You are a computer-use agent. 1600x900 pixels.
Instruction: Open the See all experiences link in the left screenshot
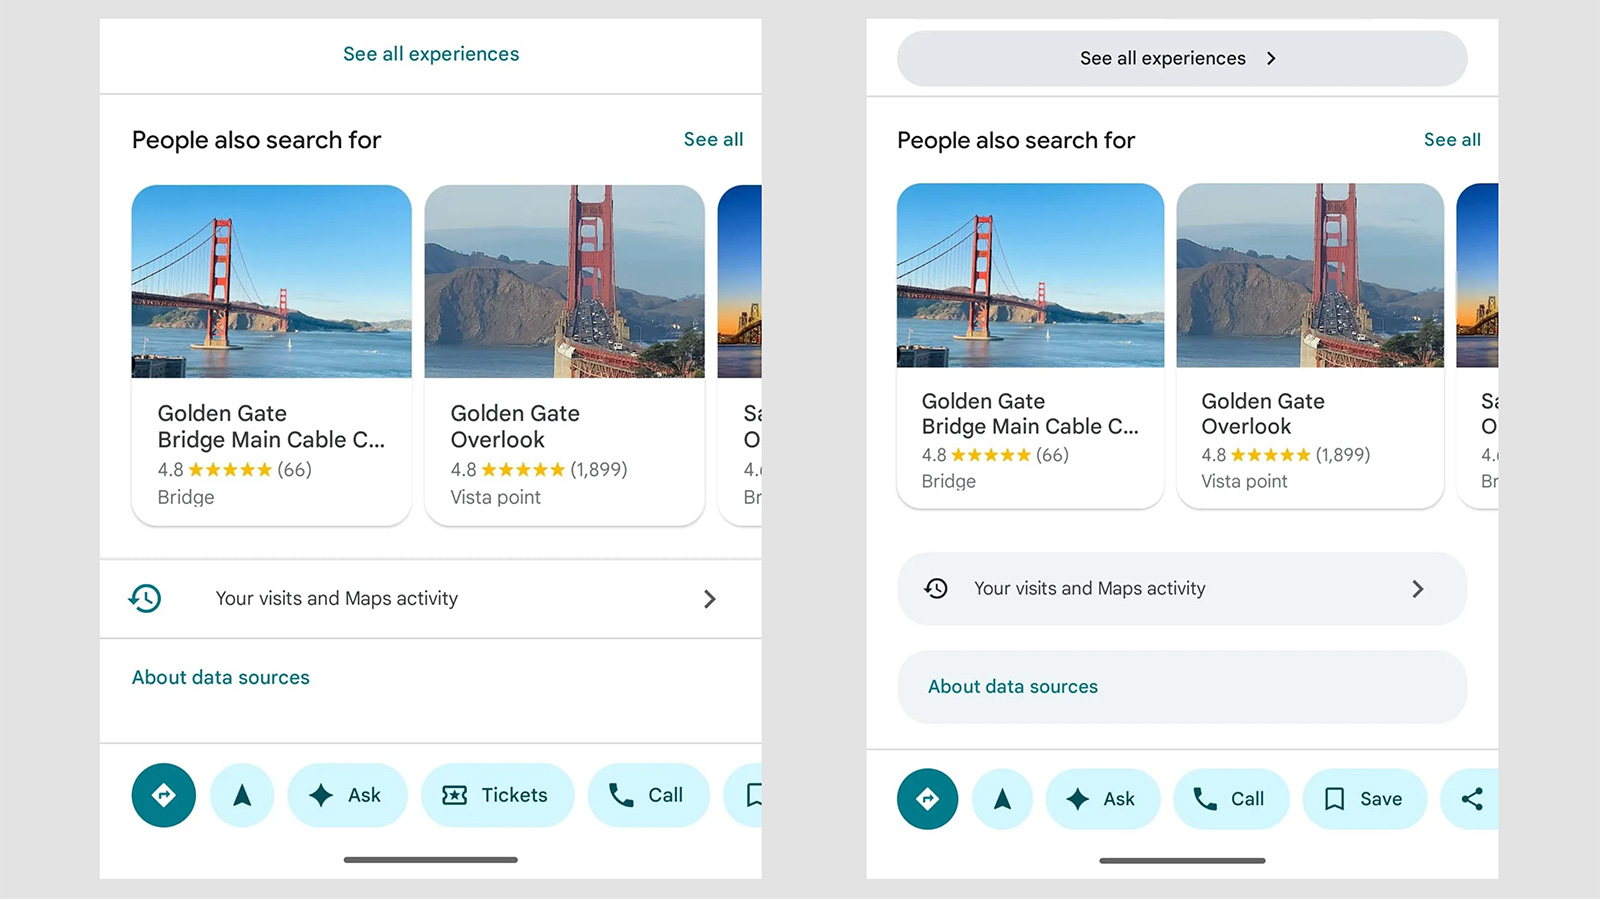coord(431,54)
